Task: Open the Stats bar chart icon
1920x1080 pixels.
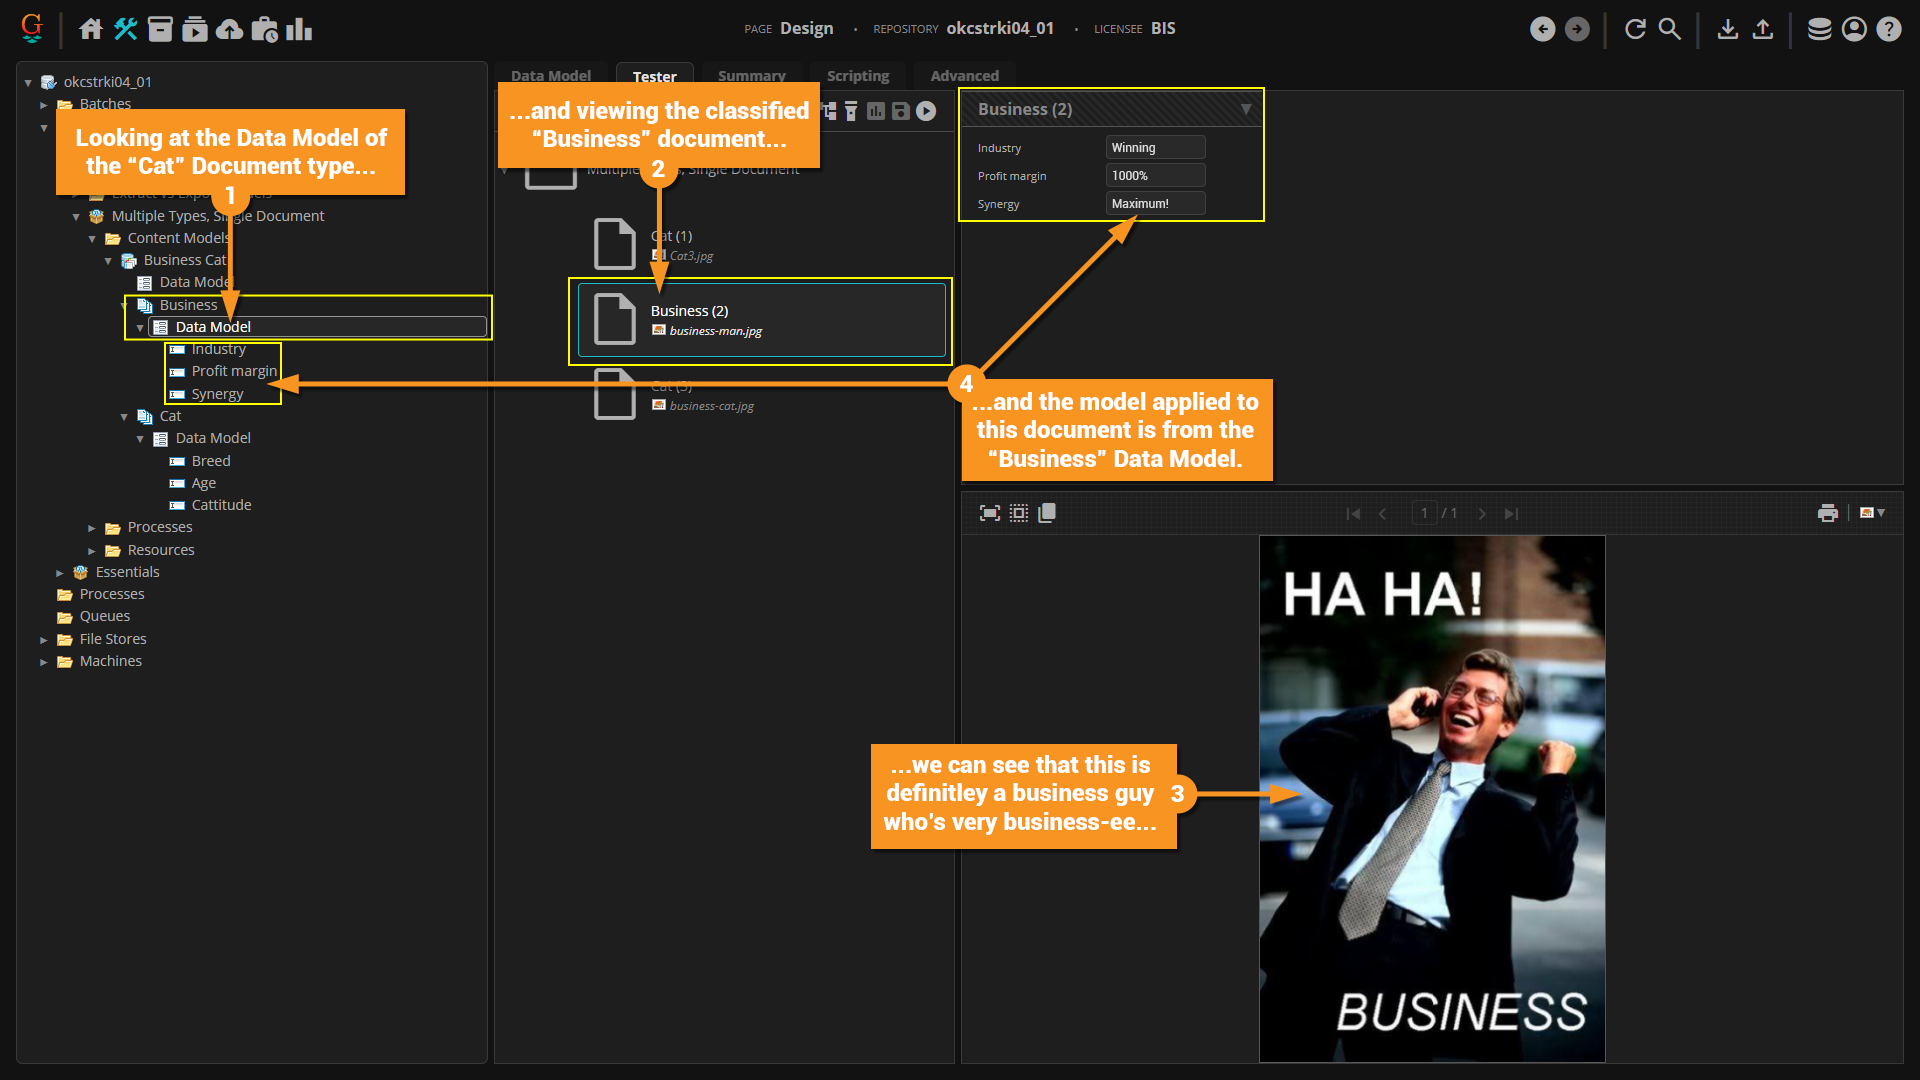Action: click(x=299, y=29)
